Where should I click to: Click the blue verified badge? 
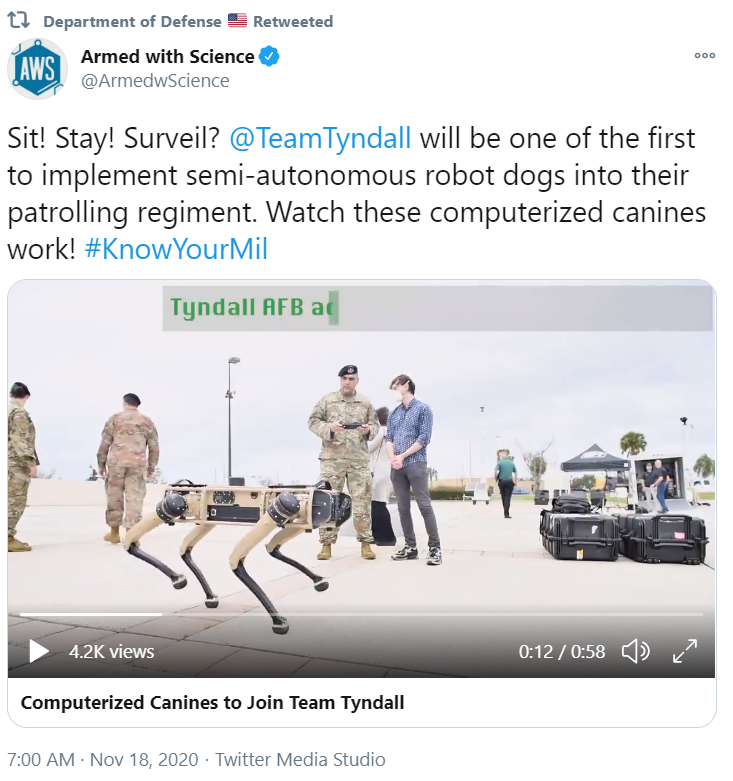[x=269, y=56]
